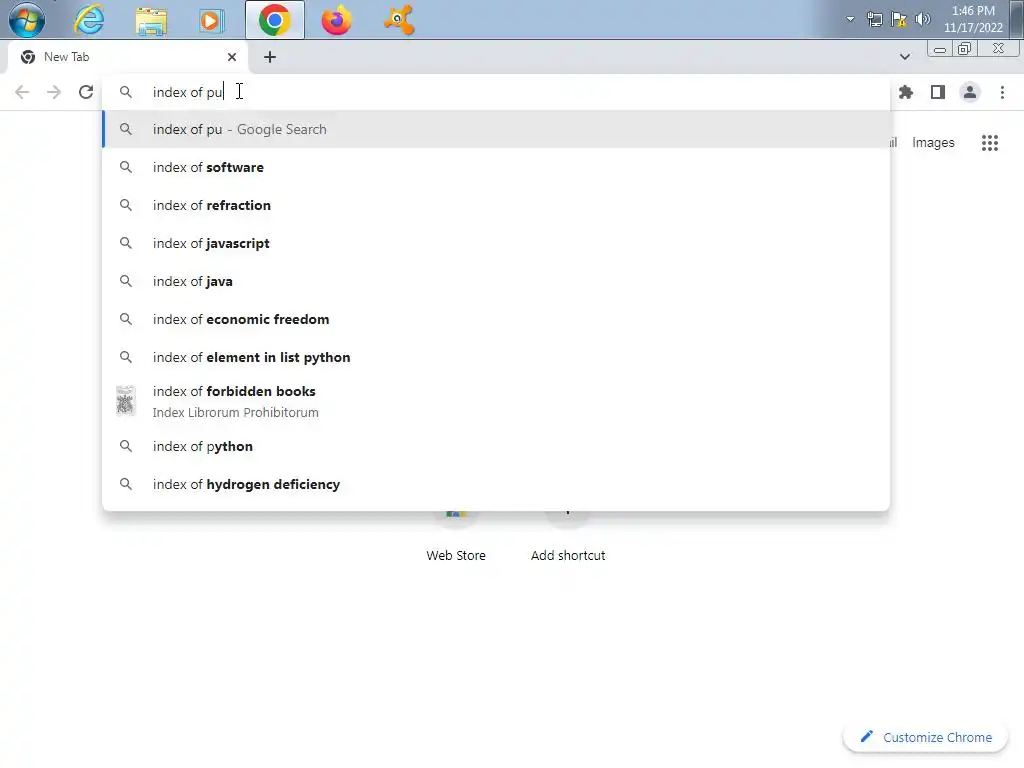Close the New Tab tab
This screenshot has width=1024, height=768.
point(232,57)
